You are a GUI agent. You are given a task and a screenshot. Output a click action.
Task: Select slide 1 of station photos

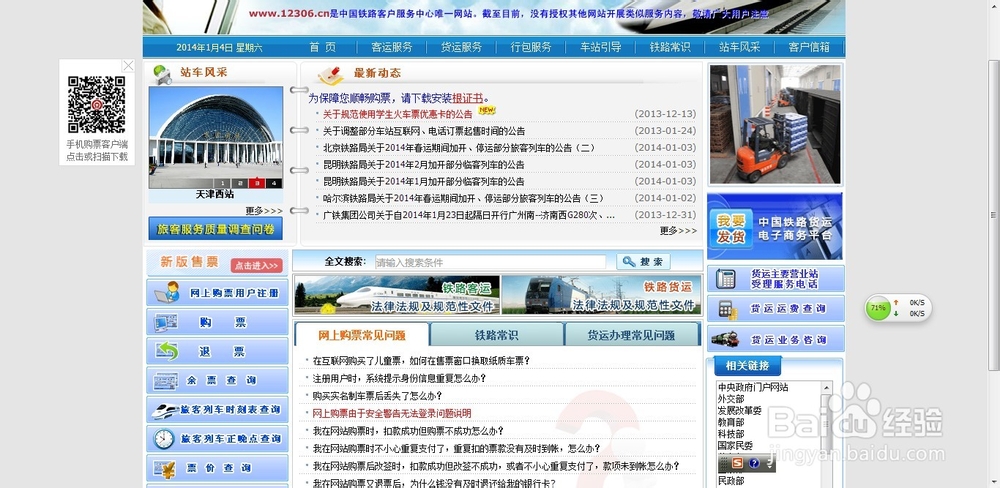(x=223, y=183)
